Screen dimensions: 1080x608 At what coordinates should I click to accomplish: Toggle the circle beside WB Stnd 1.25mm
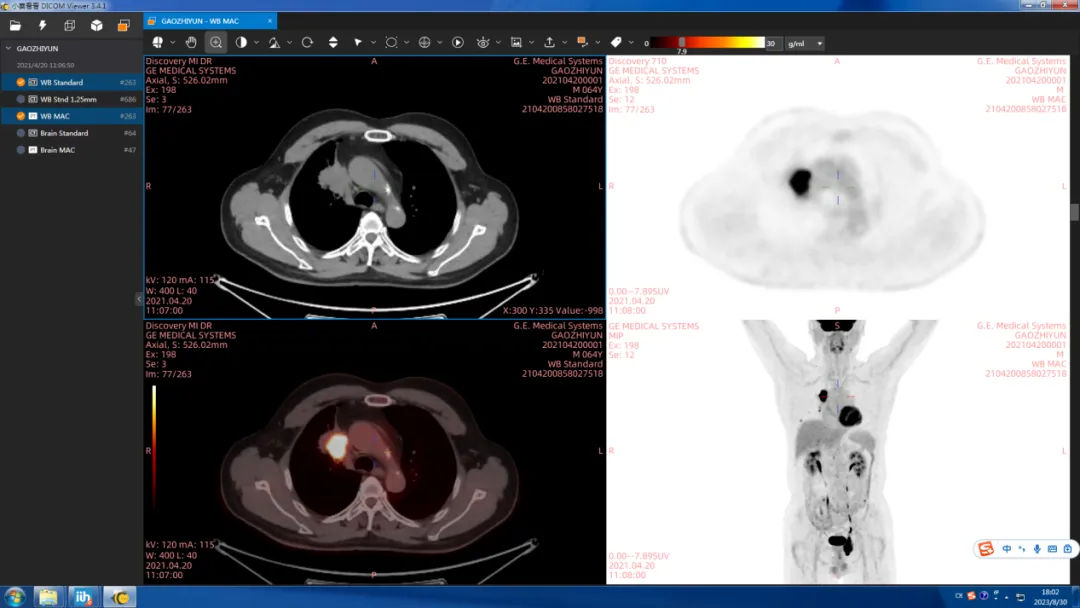(x=21, y=99)
